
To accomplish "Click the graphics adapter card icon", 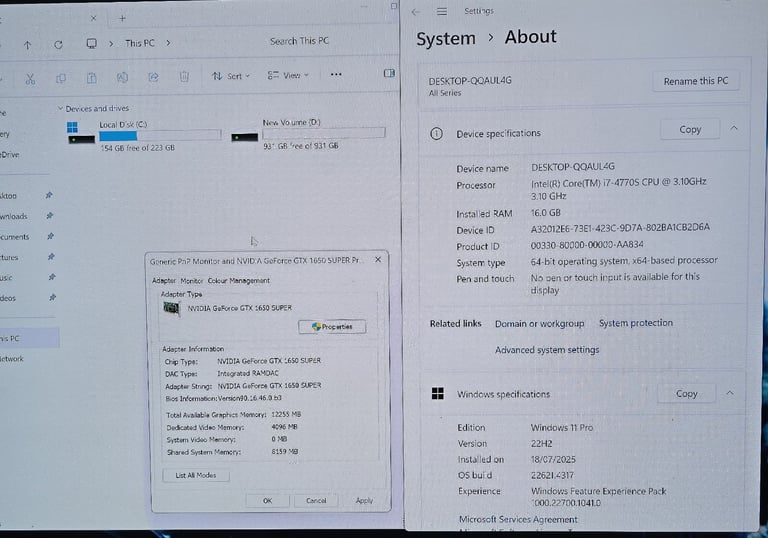I will tap(171, 308).
